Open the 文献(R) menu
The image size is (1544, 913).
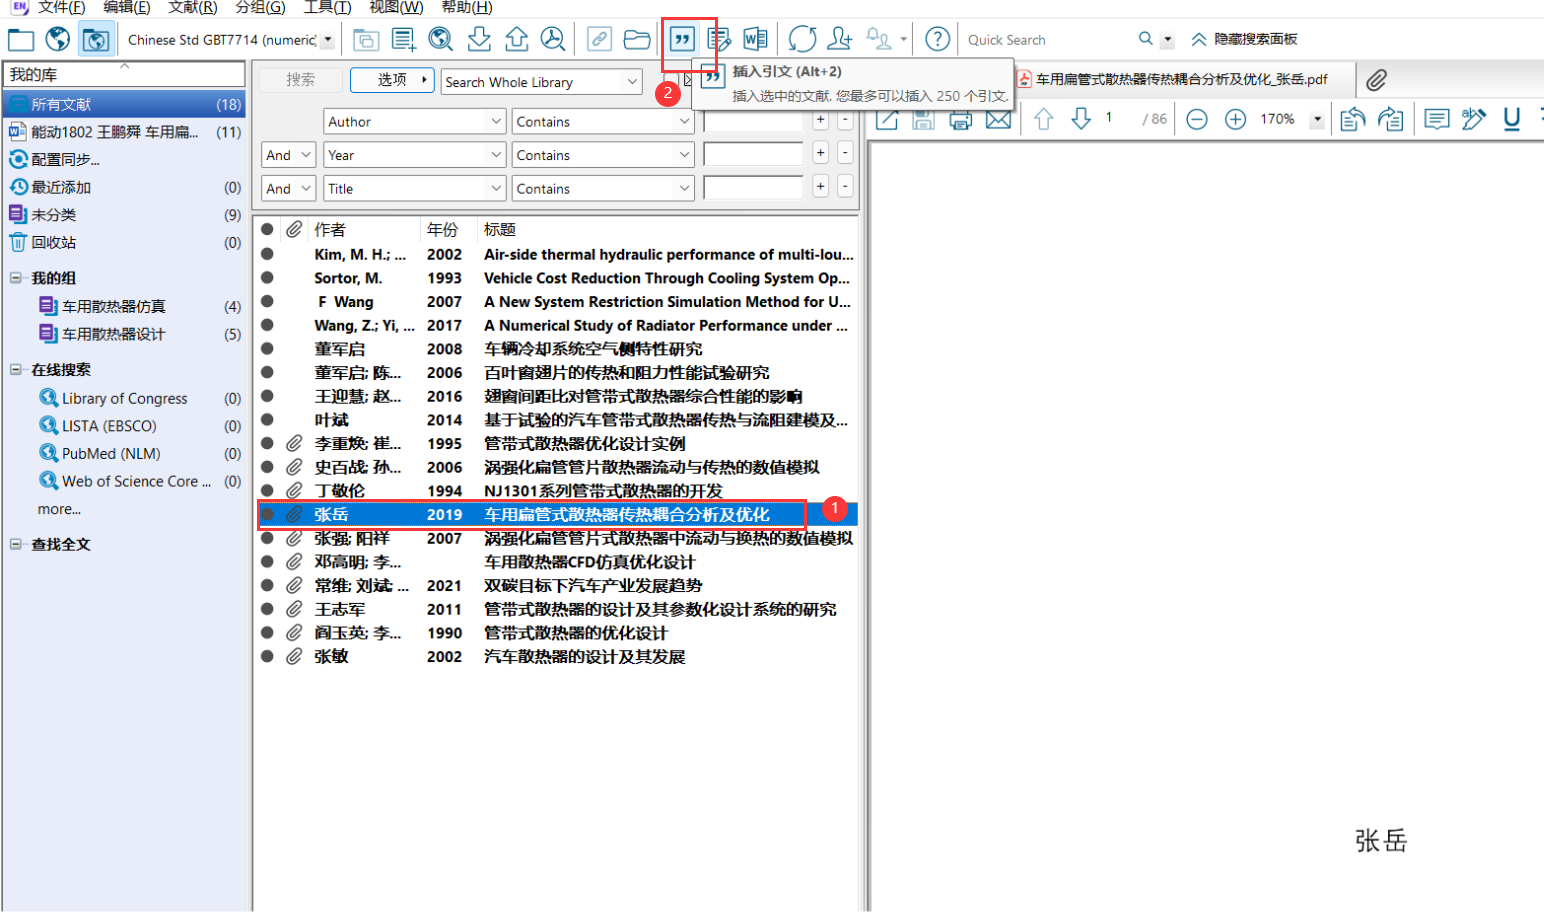pos(193,8)
